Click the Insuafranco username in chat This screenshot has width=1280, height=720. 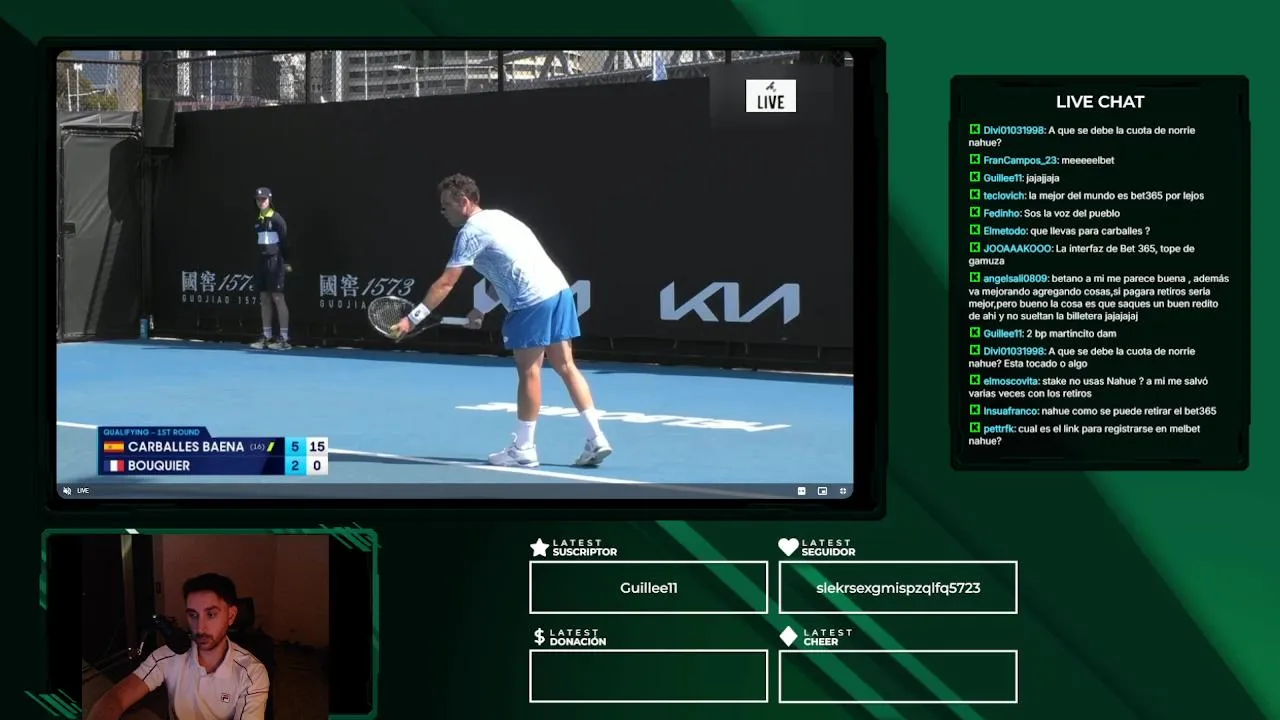coord(1011,411)
